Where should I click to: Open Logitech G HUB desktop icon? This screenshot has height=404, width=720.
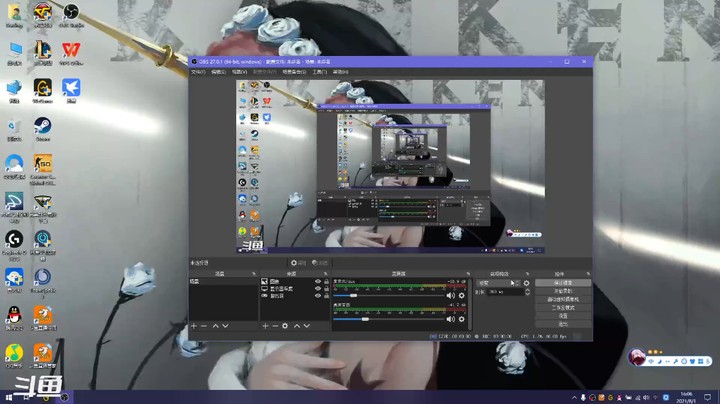click(14, 245)
